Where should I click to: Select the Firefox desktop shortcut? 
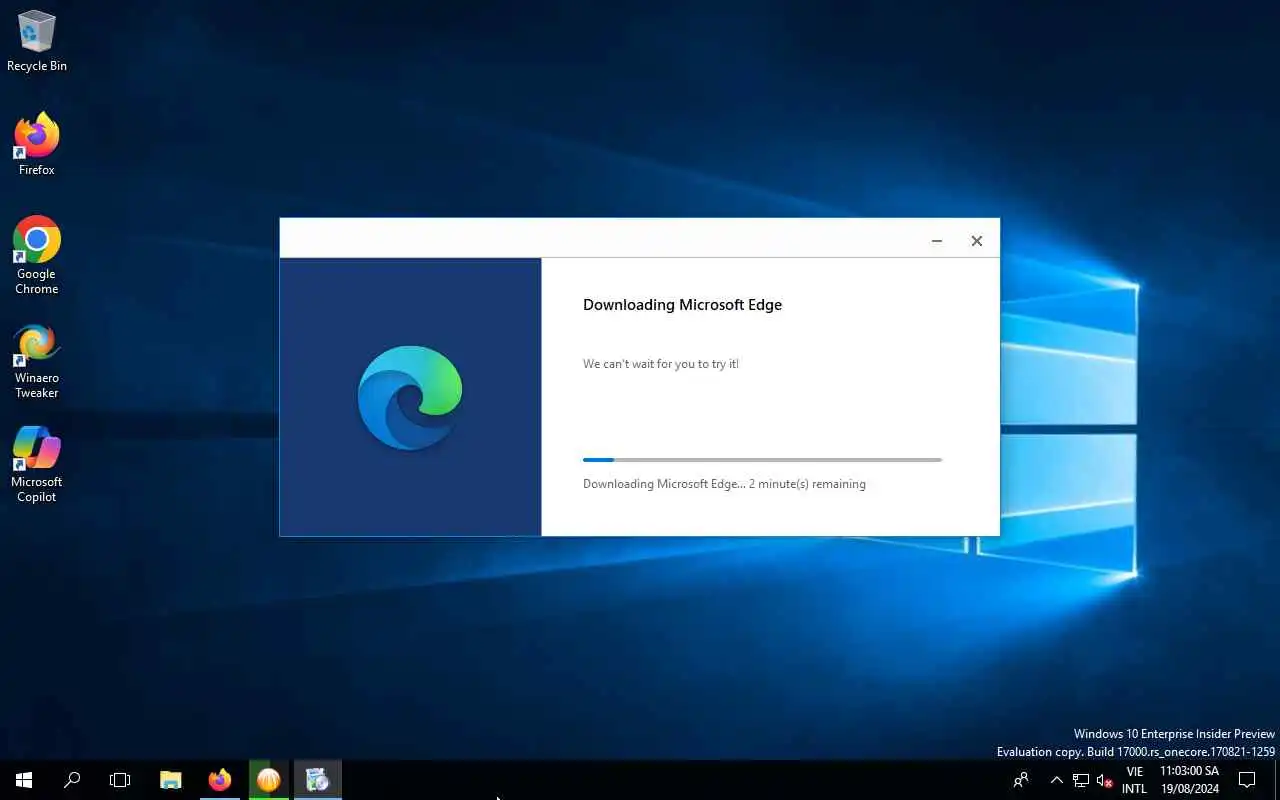[37, 144]
